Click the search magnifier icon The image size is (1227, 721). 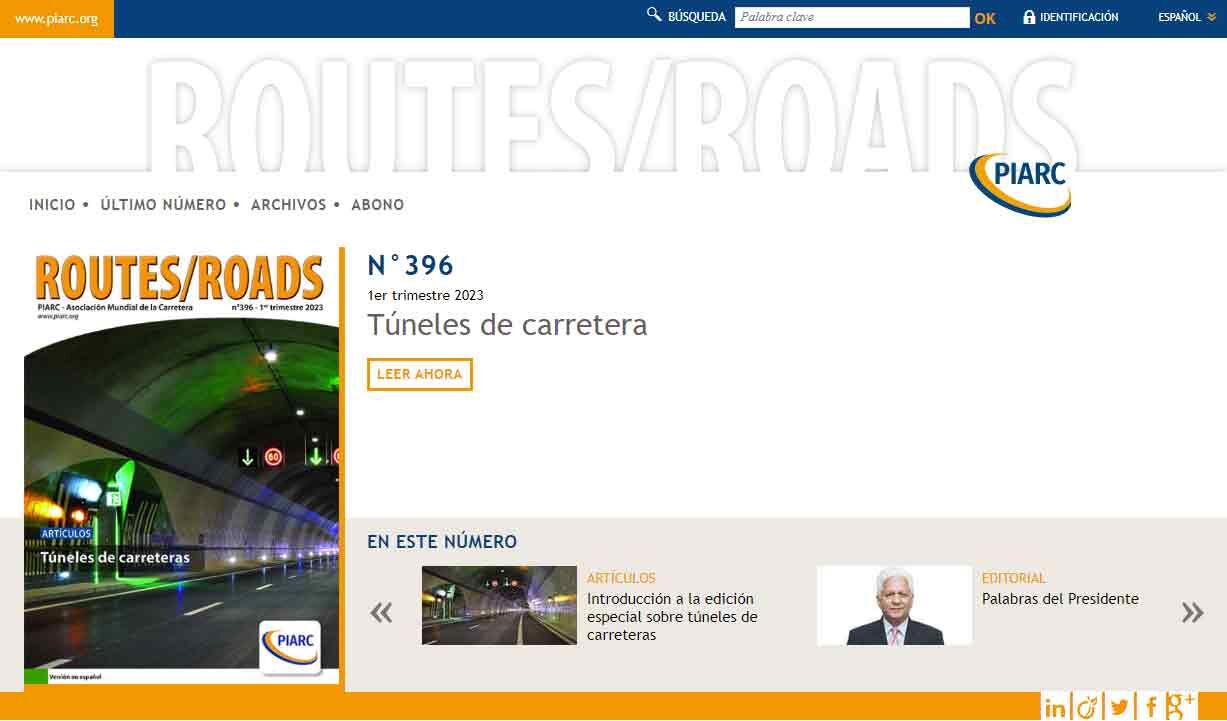655,15
